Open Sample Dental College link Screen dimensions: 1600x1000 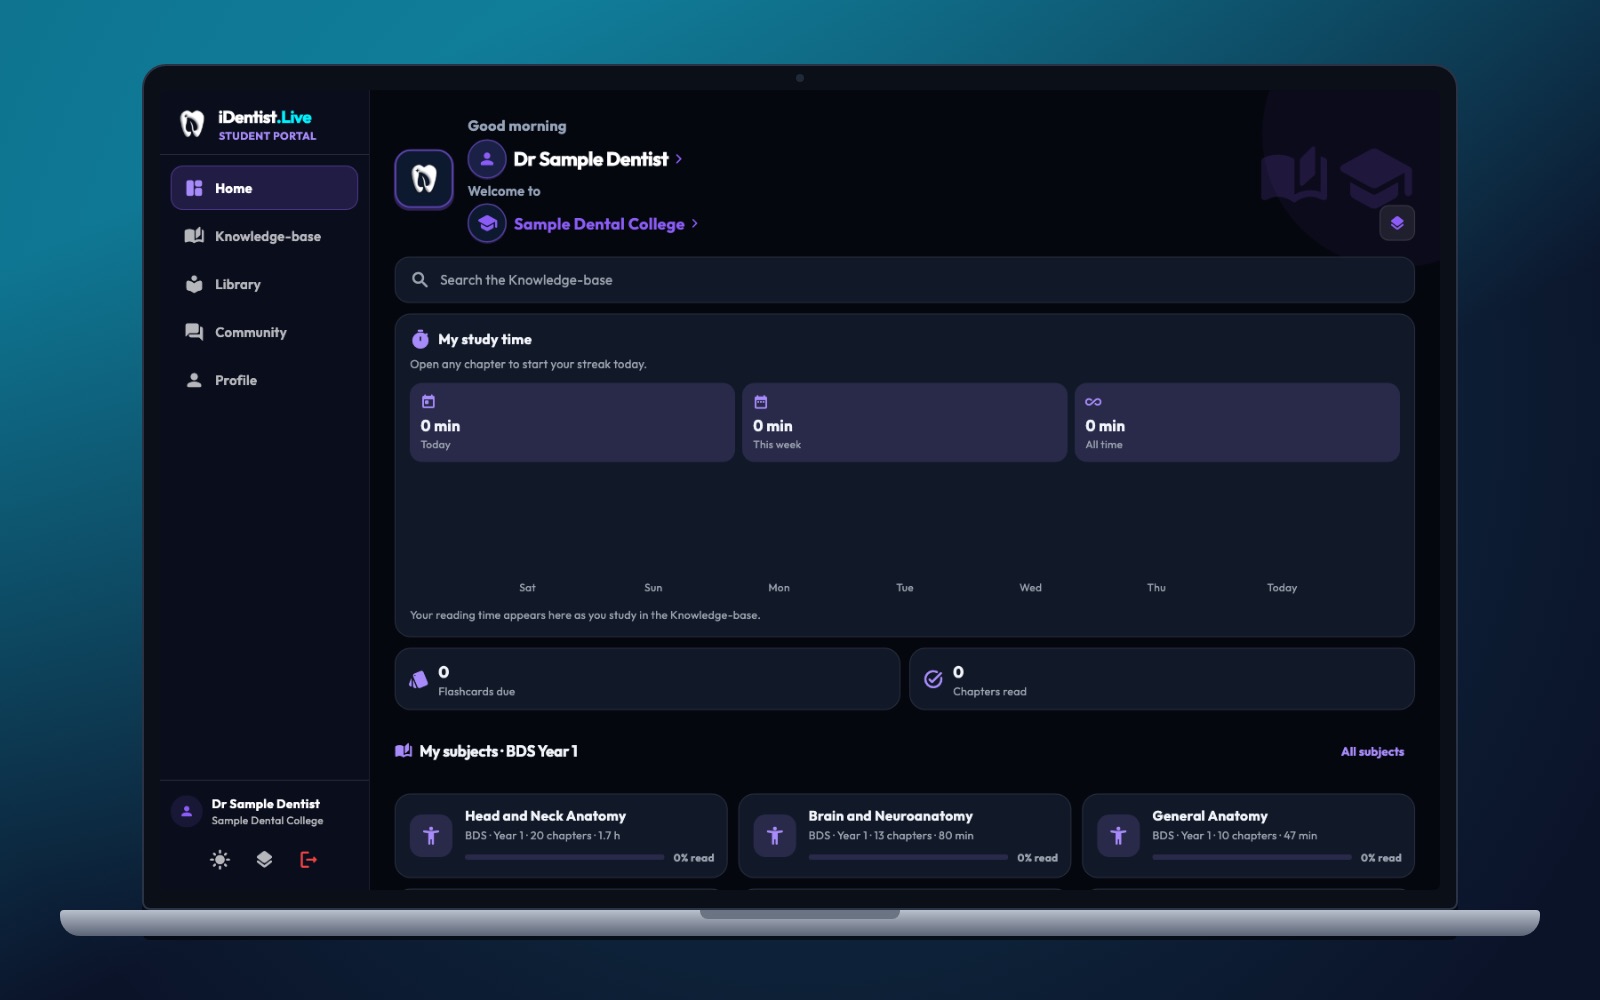599,224
